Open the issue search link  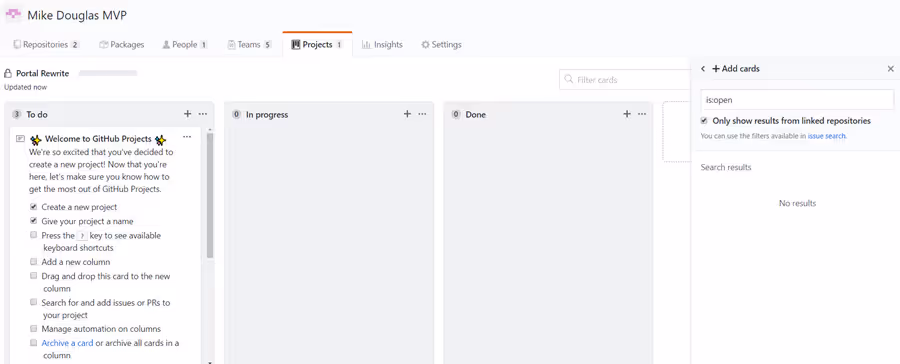point(827,137)
